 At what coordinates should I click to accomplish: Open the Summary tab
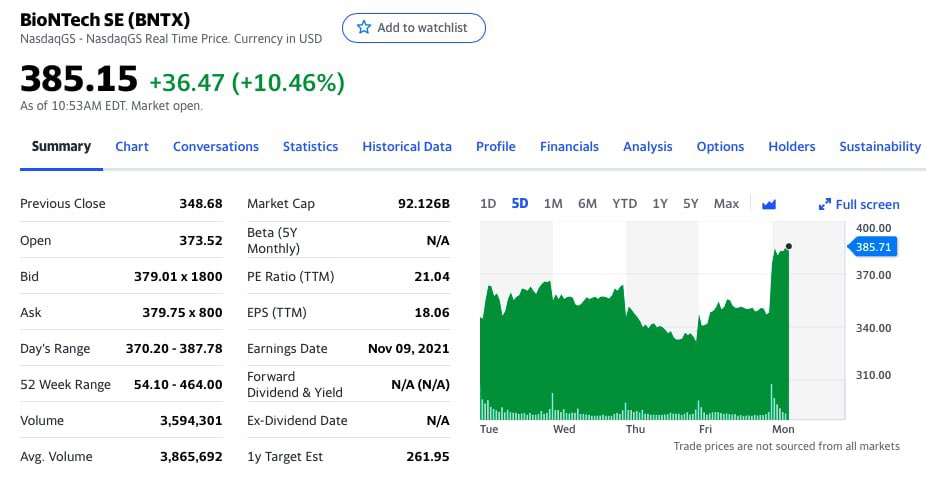[61, 146]
